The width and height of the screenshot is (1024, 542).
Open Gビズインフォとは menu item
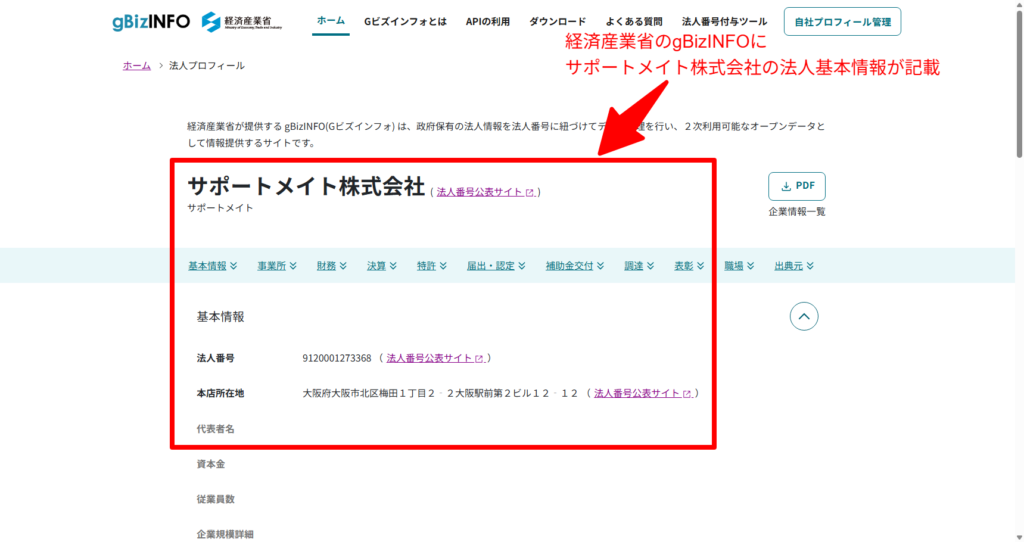click(405, 22)
